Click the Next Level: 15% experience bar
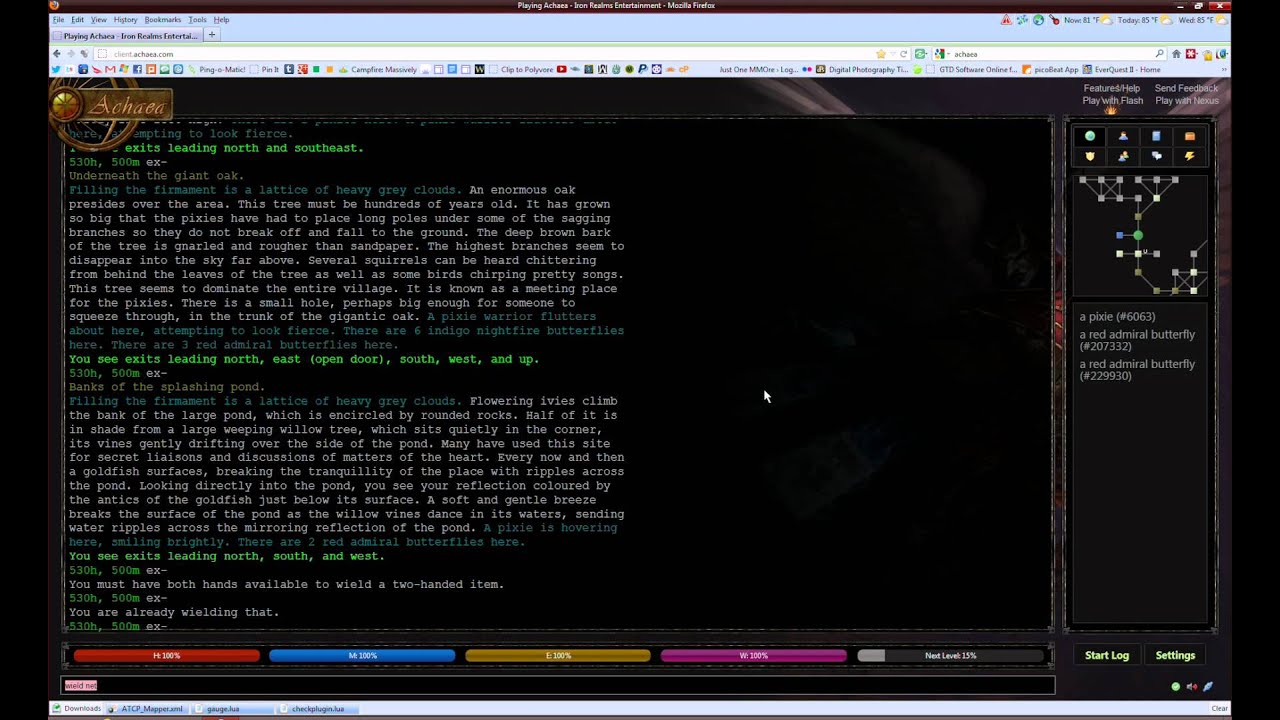The image size is (1280, 720). (x=950, y=656)
